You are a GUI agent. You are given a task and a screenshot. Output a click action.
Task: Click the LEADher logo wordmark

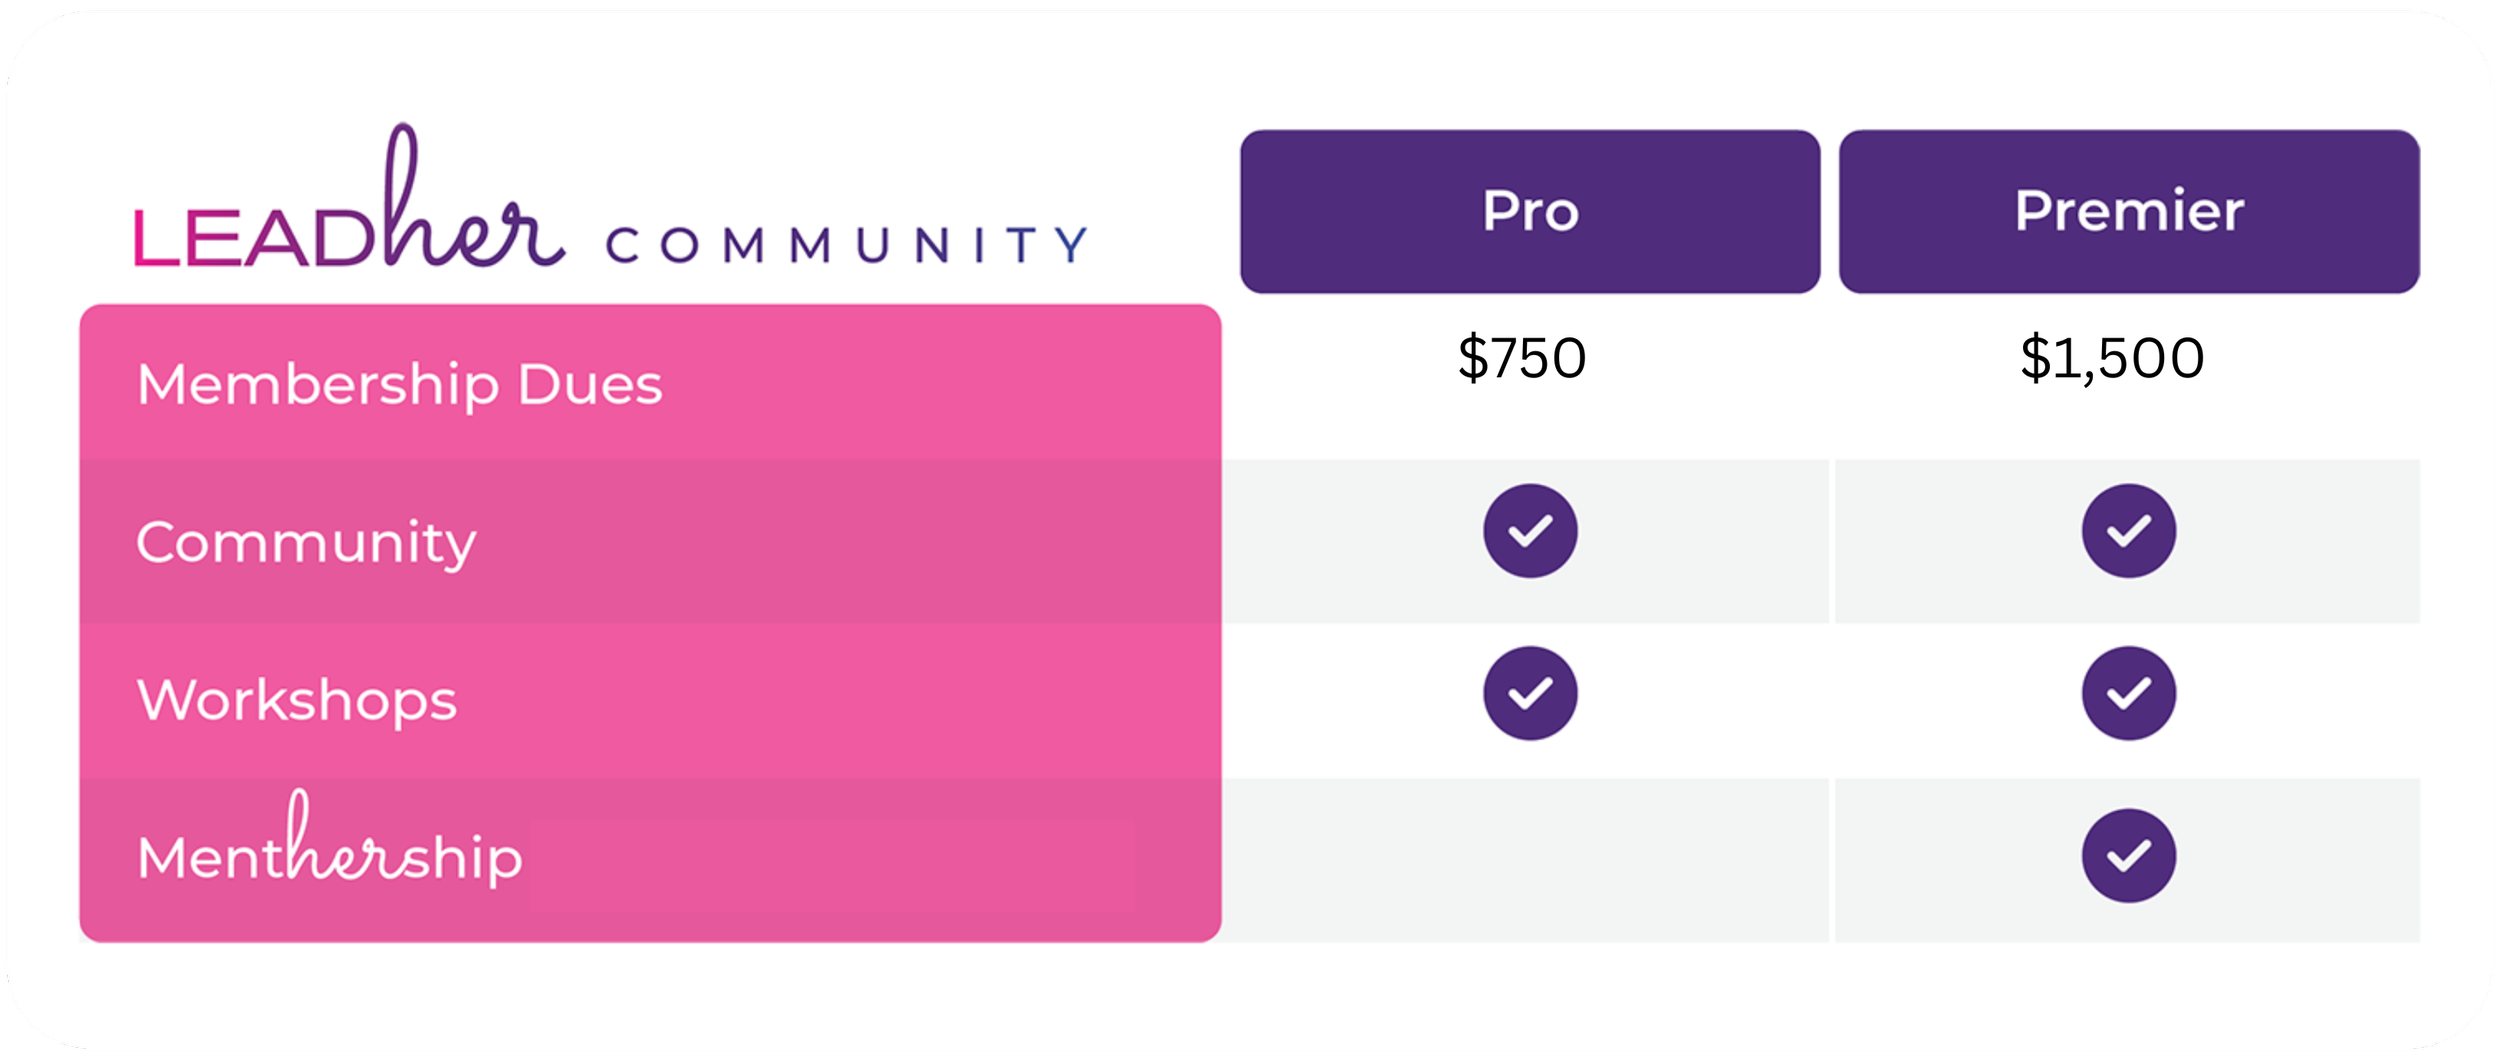[x=350, y=196]
